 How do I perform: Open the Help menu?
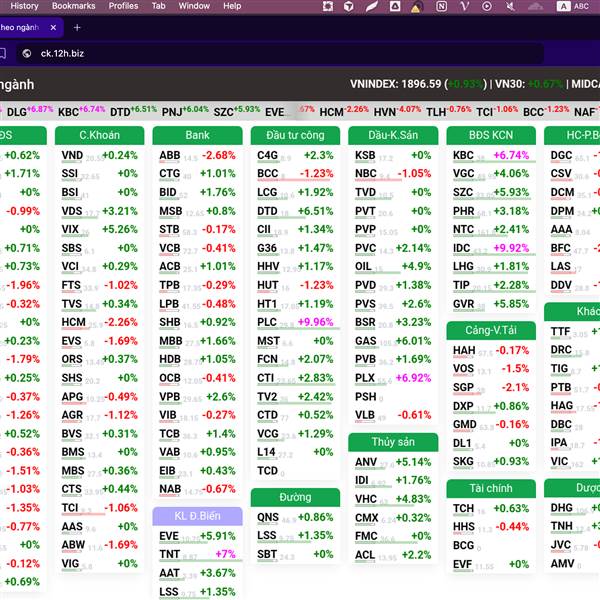[232, 6]
